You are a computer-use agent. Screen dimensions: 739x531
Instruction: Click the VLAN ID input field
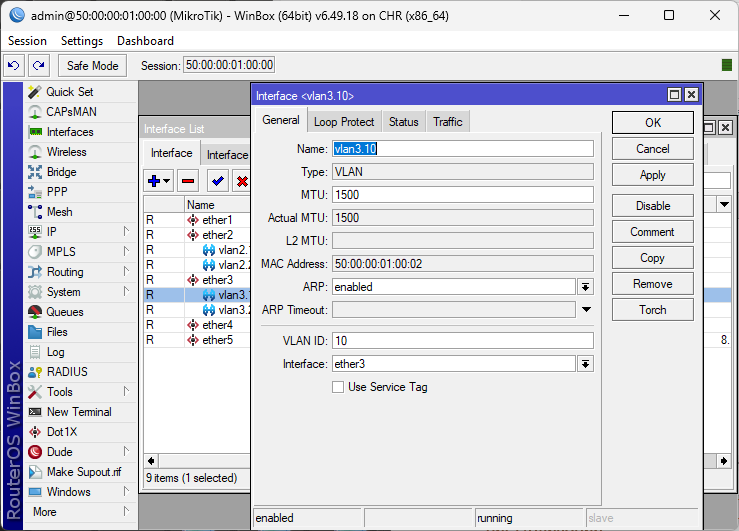pyautogui.click(x=462, y=341)
